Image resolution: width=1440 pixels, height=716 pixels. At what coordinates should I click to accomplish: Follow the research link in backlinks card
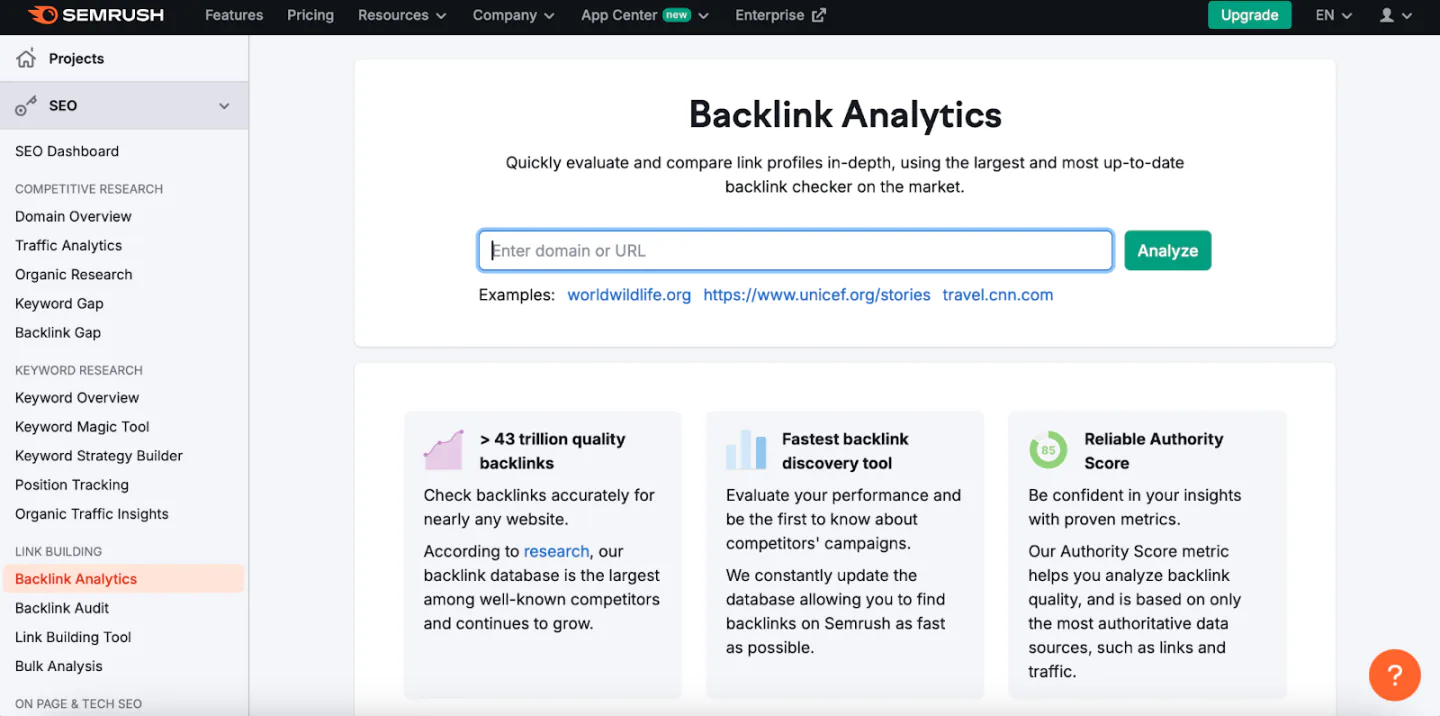click(556, 551)
